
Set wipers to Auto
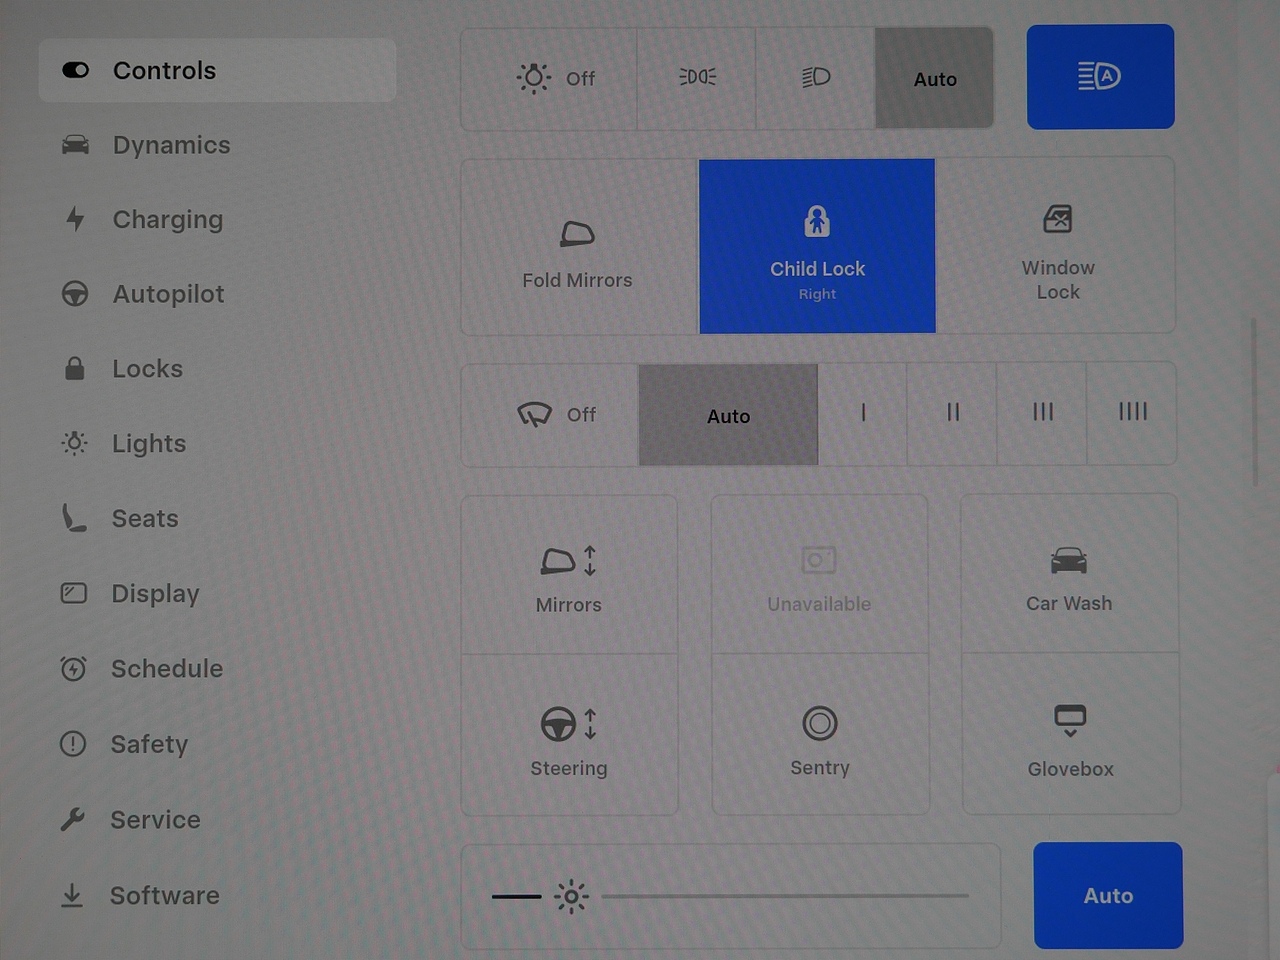coord(728,415)
